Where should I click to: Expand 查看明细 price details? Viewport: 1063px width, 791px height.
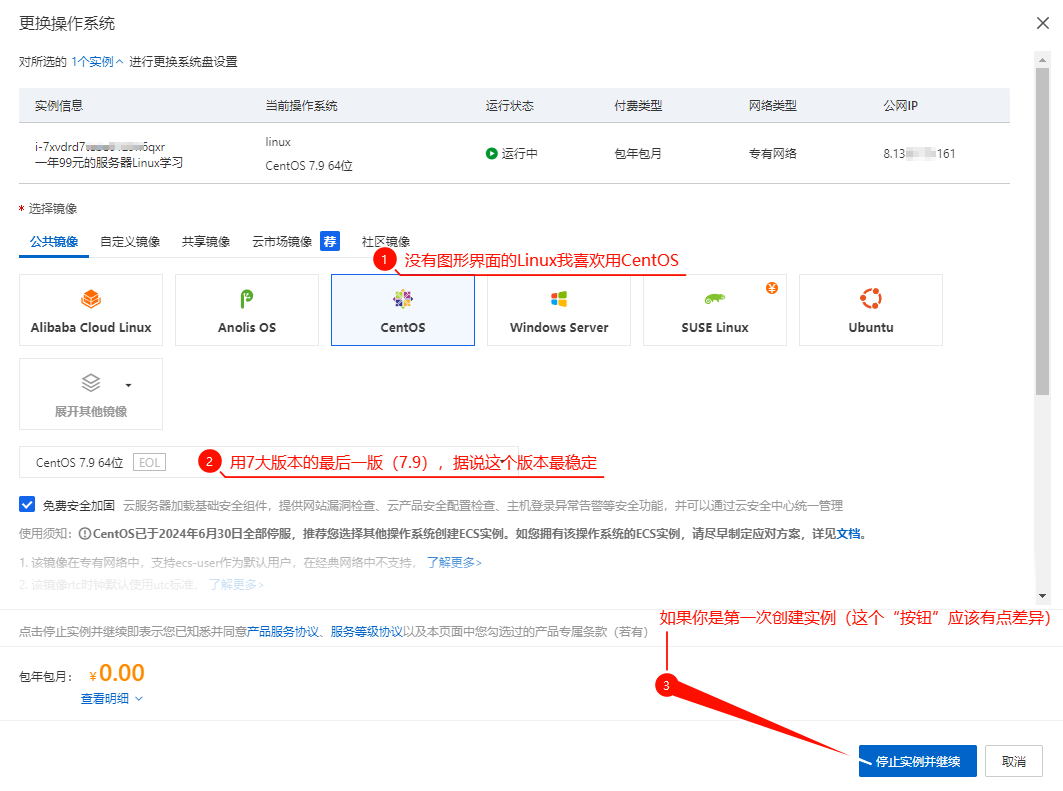(x=112, y=698)
